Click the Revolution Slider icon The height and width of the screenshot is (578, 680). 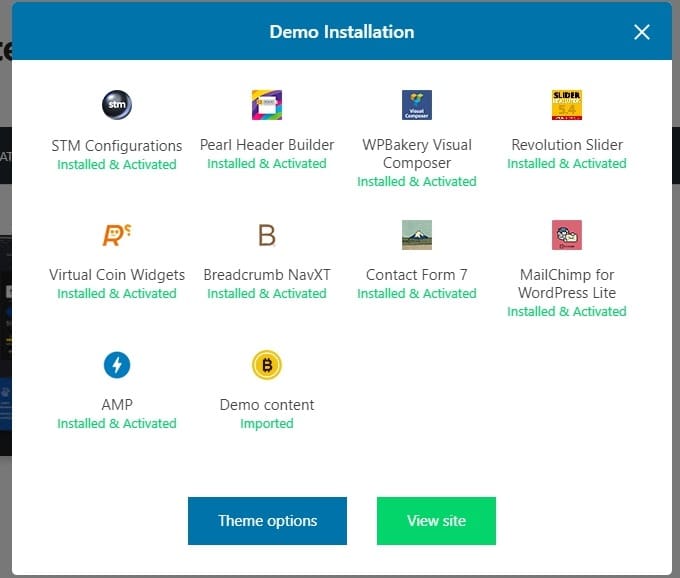coord(567,104)
